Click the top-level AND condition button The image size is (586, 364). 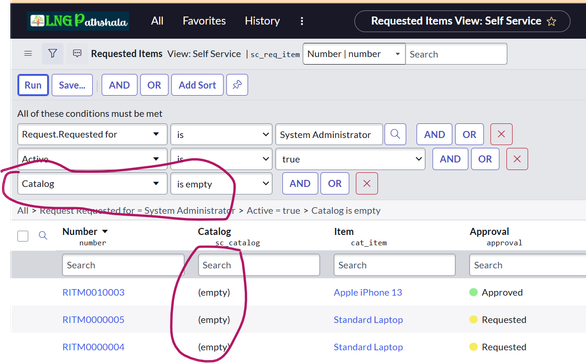point(119,85)
